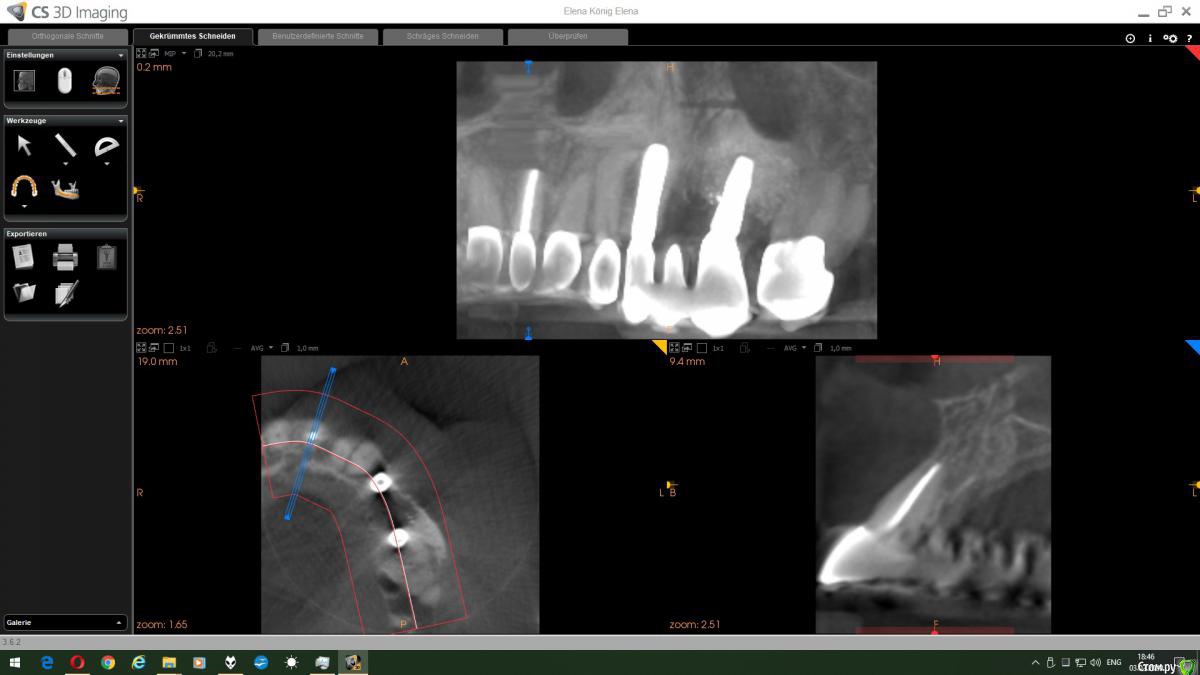Click the printer icon in Exportieren

[65, 257]
